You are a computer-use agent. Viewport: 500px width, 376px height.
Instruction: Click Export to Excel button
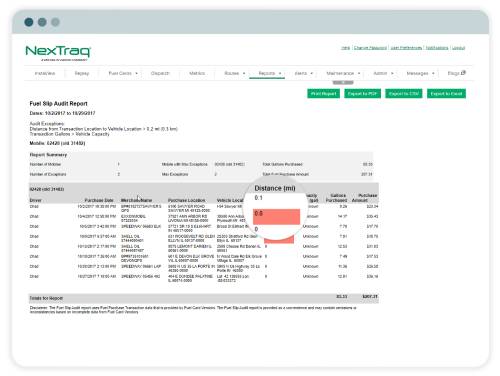pyautogui.click(x=446, y=94)
